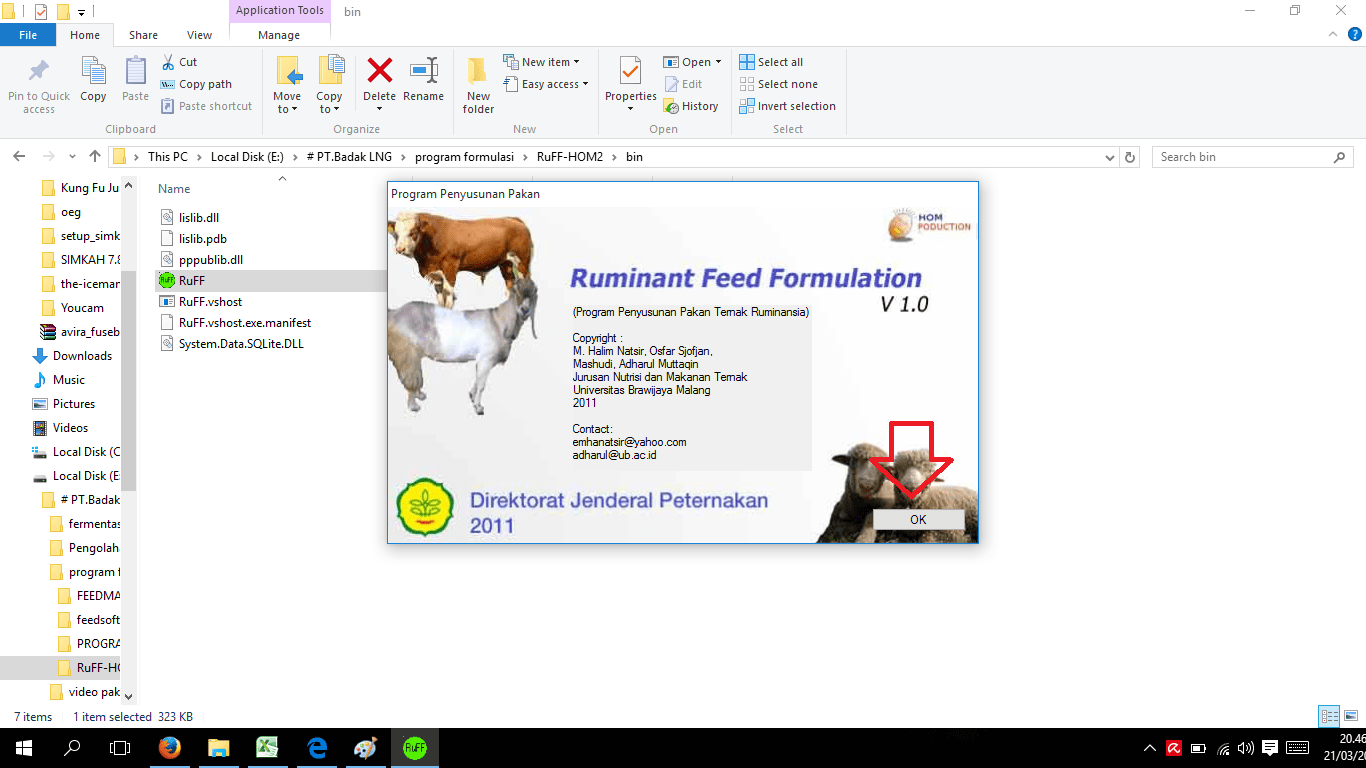The height and width of the screenshot is (768, 1366).
Task: Select the RuFF application file in list
Action: [x=191, y=281]
